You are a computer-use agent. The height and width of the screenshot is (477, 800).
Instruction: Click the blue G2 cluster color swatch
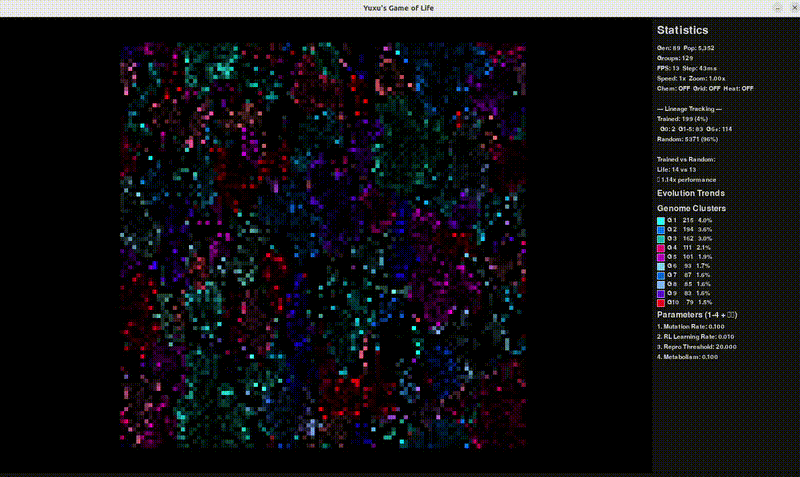(x=661, y=230)
